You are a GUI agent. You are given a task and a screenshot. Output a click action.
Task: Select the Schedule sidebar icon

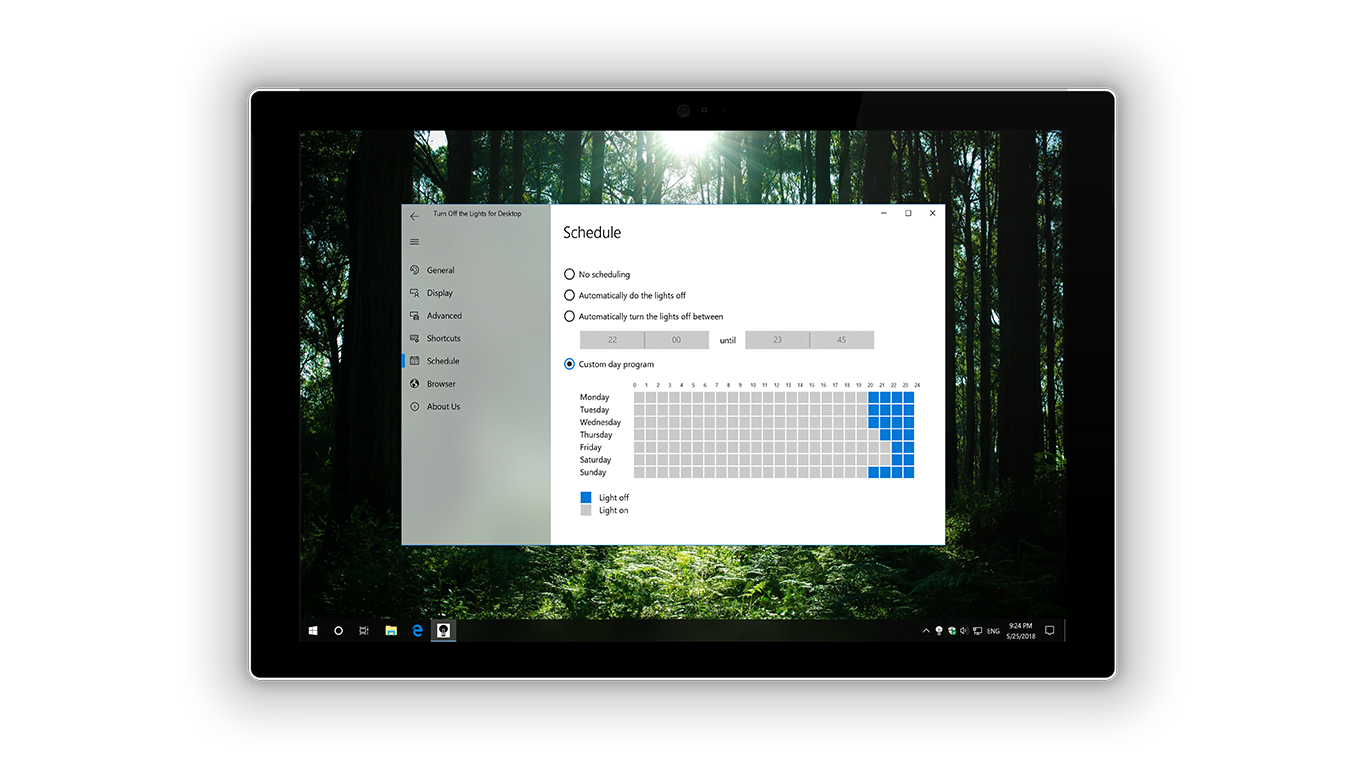[415, 361]
